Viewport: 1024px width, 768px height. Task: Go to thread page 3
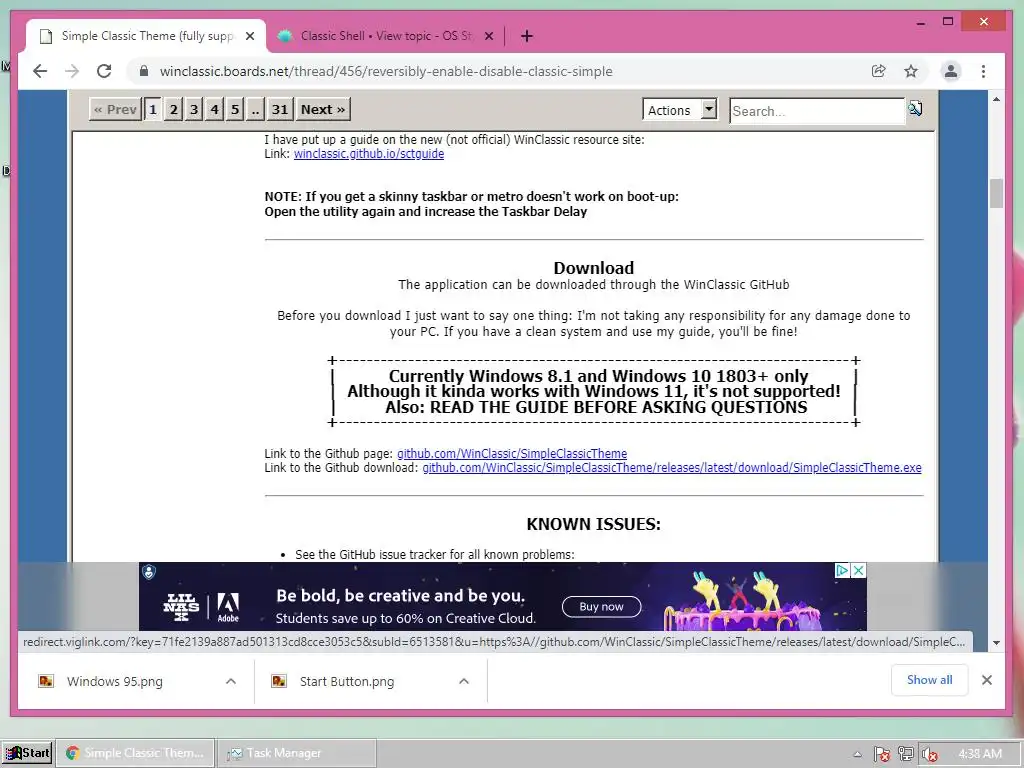[194, 109]
